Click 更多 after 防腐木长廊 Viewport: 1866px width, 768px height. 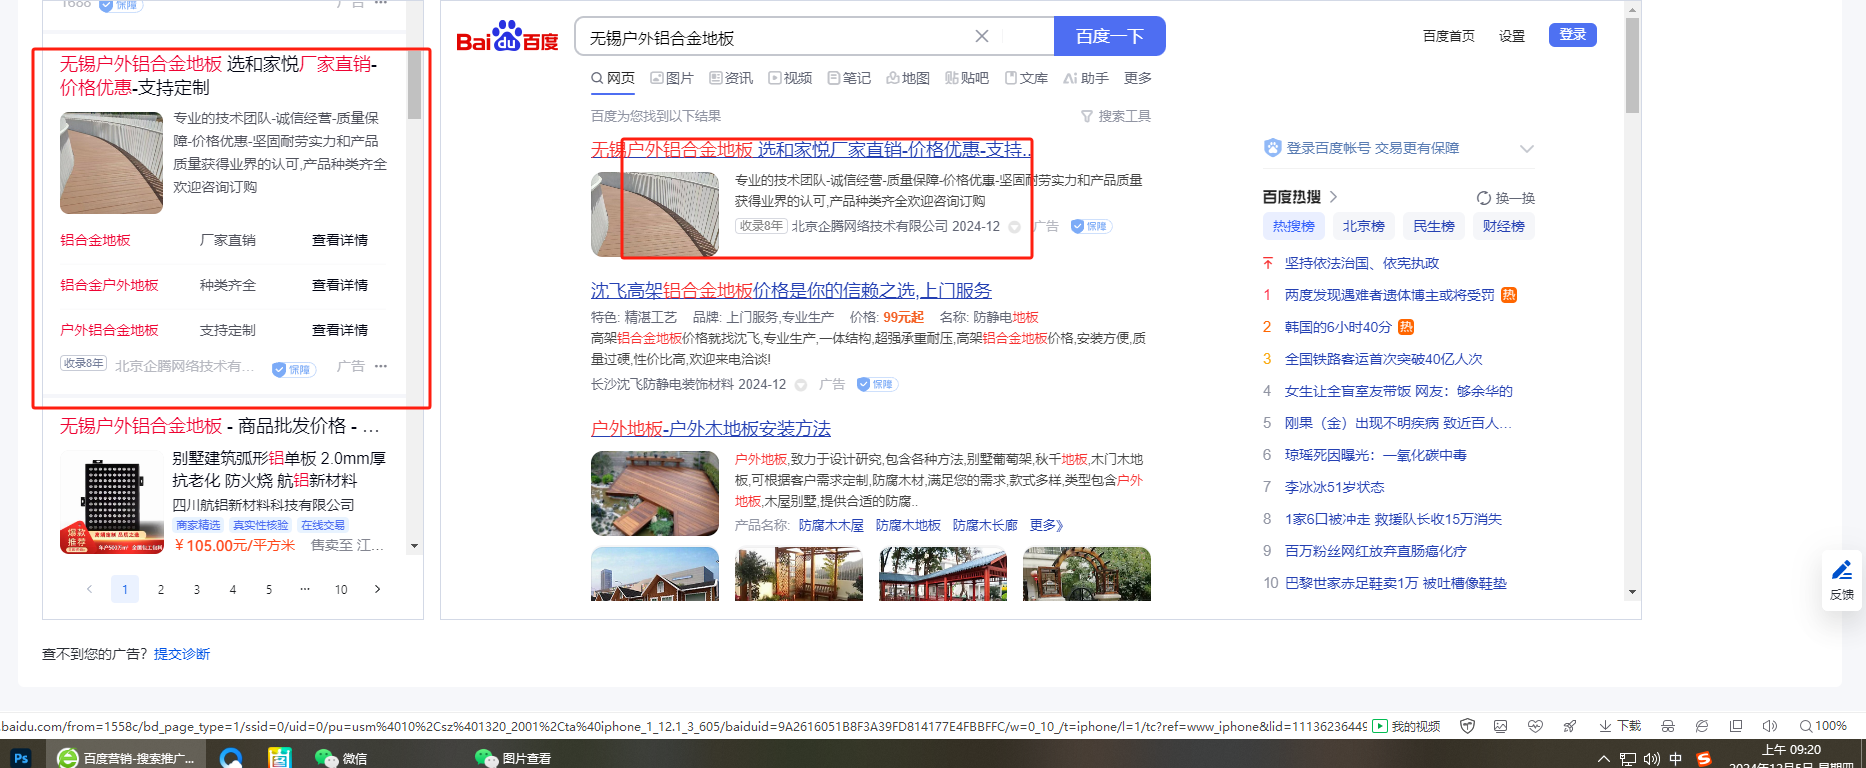click(x=1047, y=525)
